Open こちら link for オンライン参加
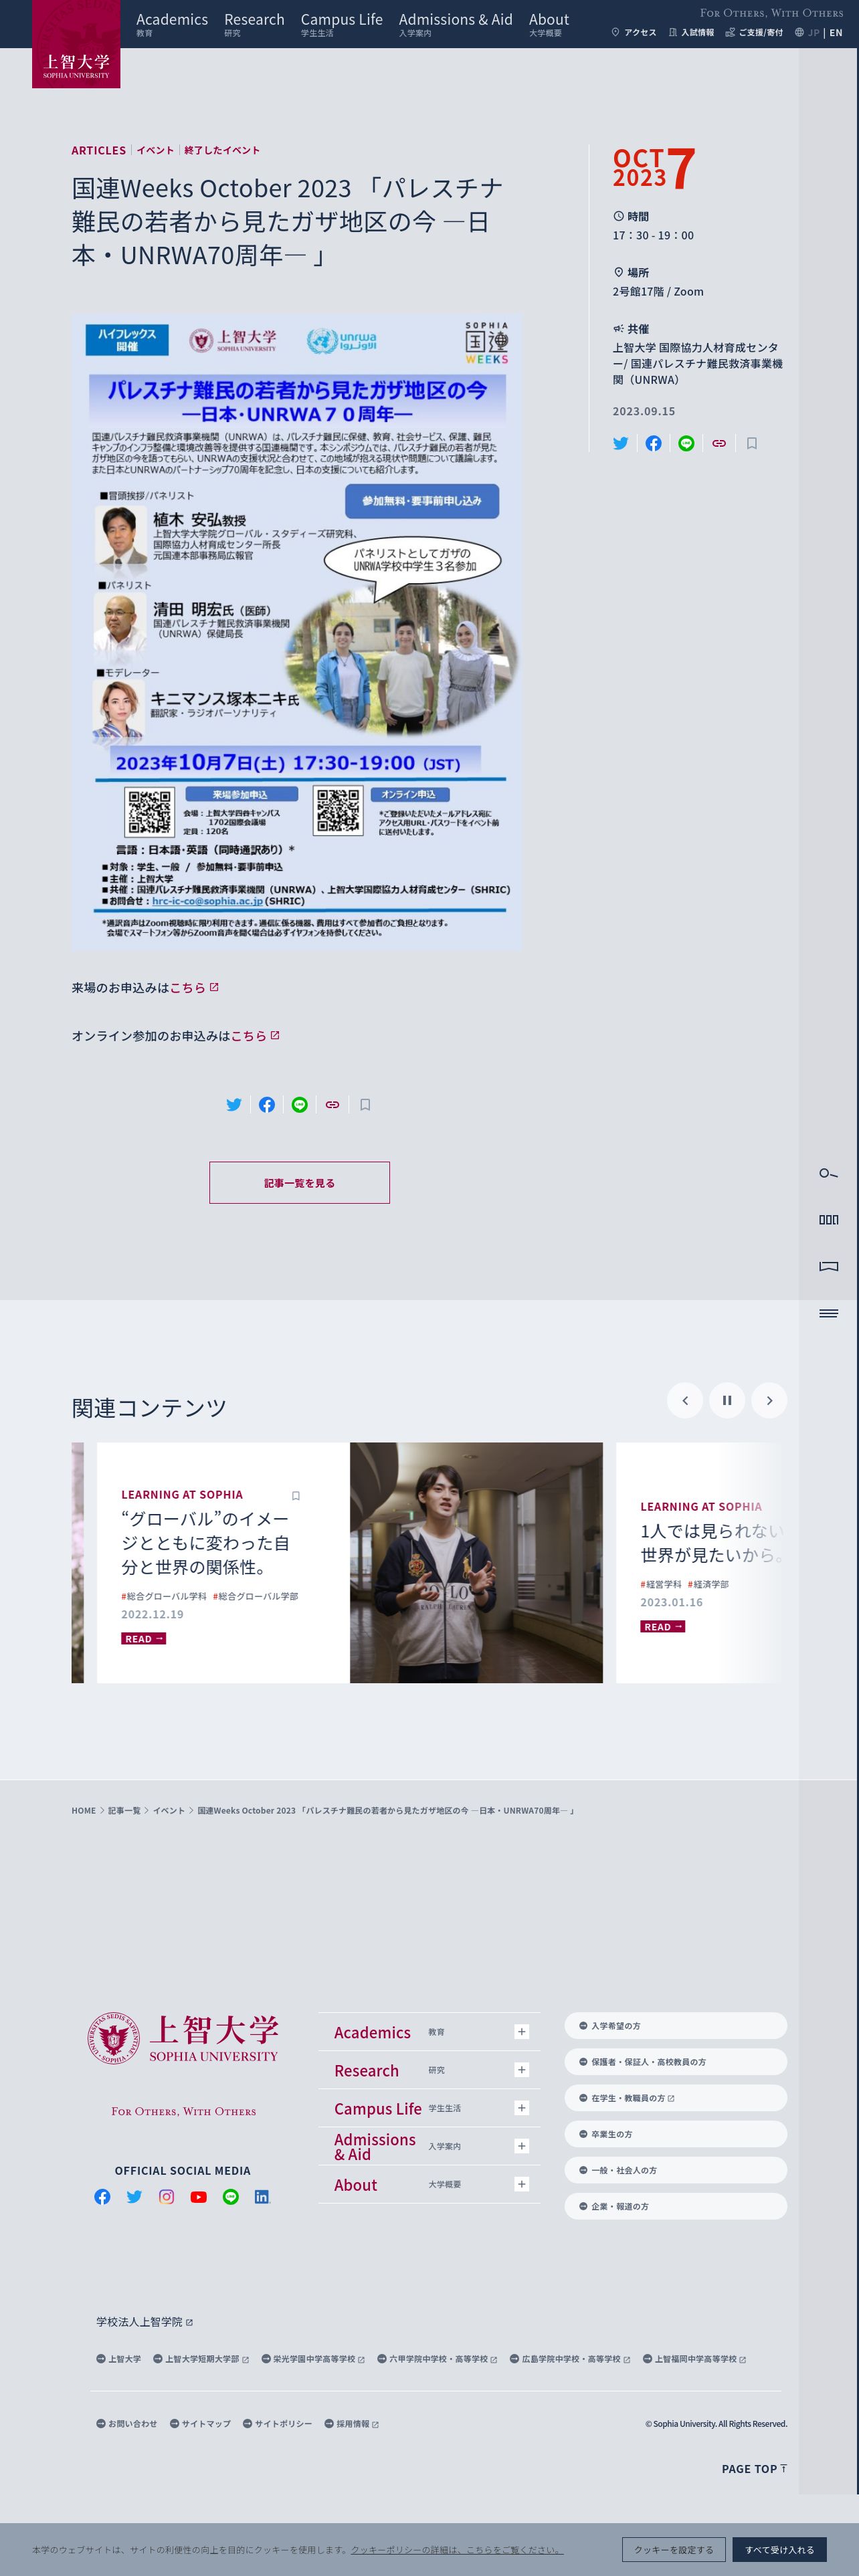 (255, 1035)
